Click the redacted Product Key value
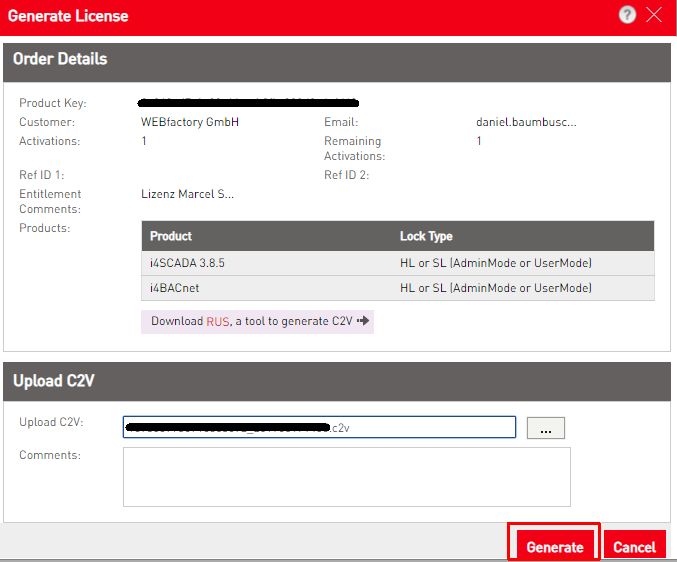677x562 pixels. [x=249, y=103]
